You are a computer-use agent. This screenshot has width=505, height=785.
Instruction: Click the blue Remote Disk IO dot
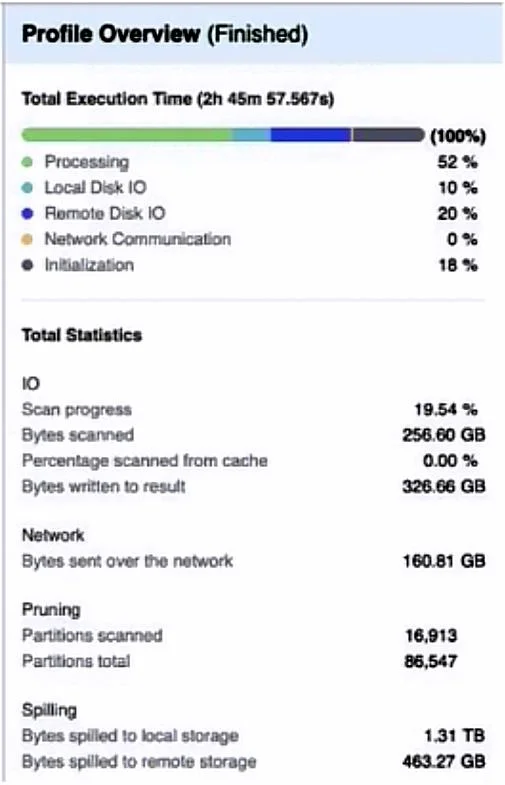tap(27, 214)
